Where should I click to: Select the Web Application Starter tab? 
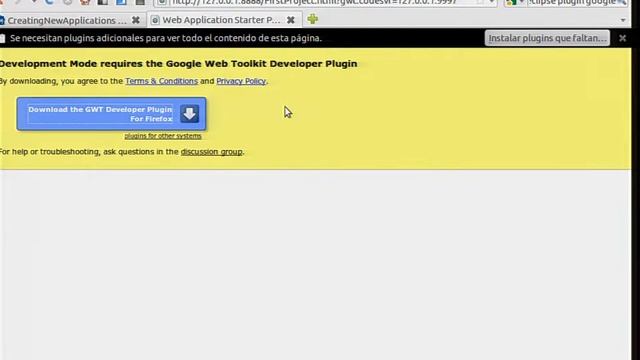pyautogui.click(x=221, y=20)
